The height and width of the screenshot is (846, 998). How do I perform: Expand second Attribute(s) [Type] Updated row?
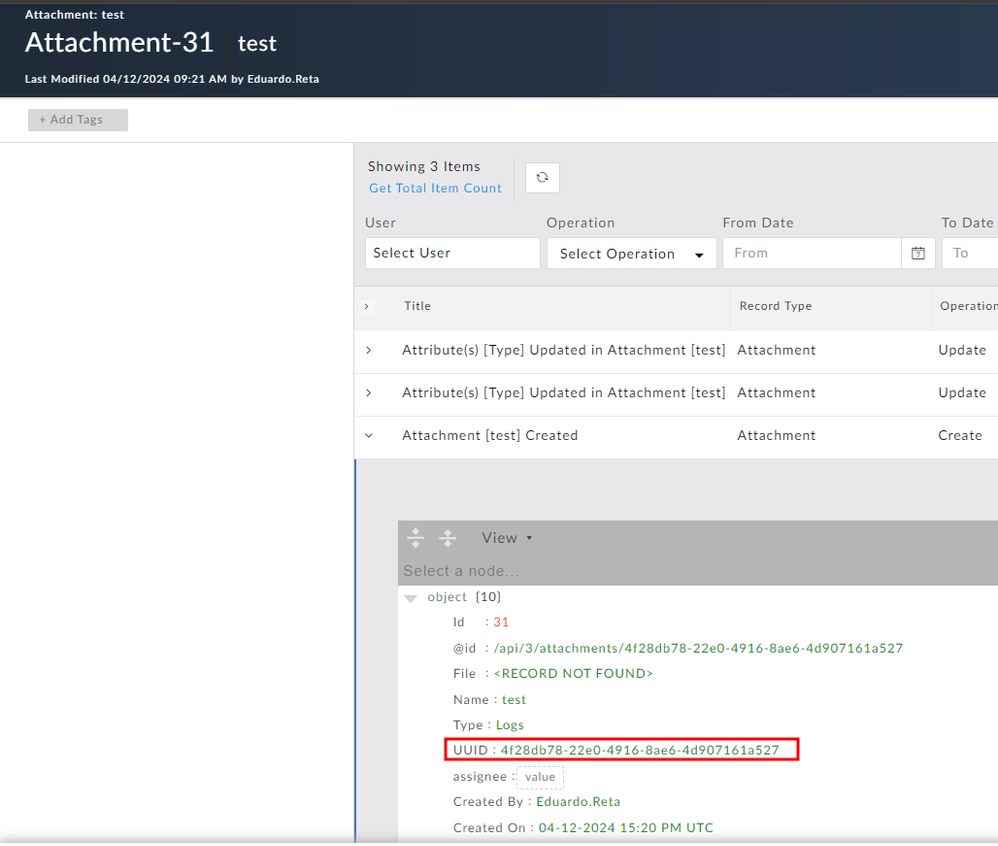coord(369,393)
